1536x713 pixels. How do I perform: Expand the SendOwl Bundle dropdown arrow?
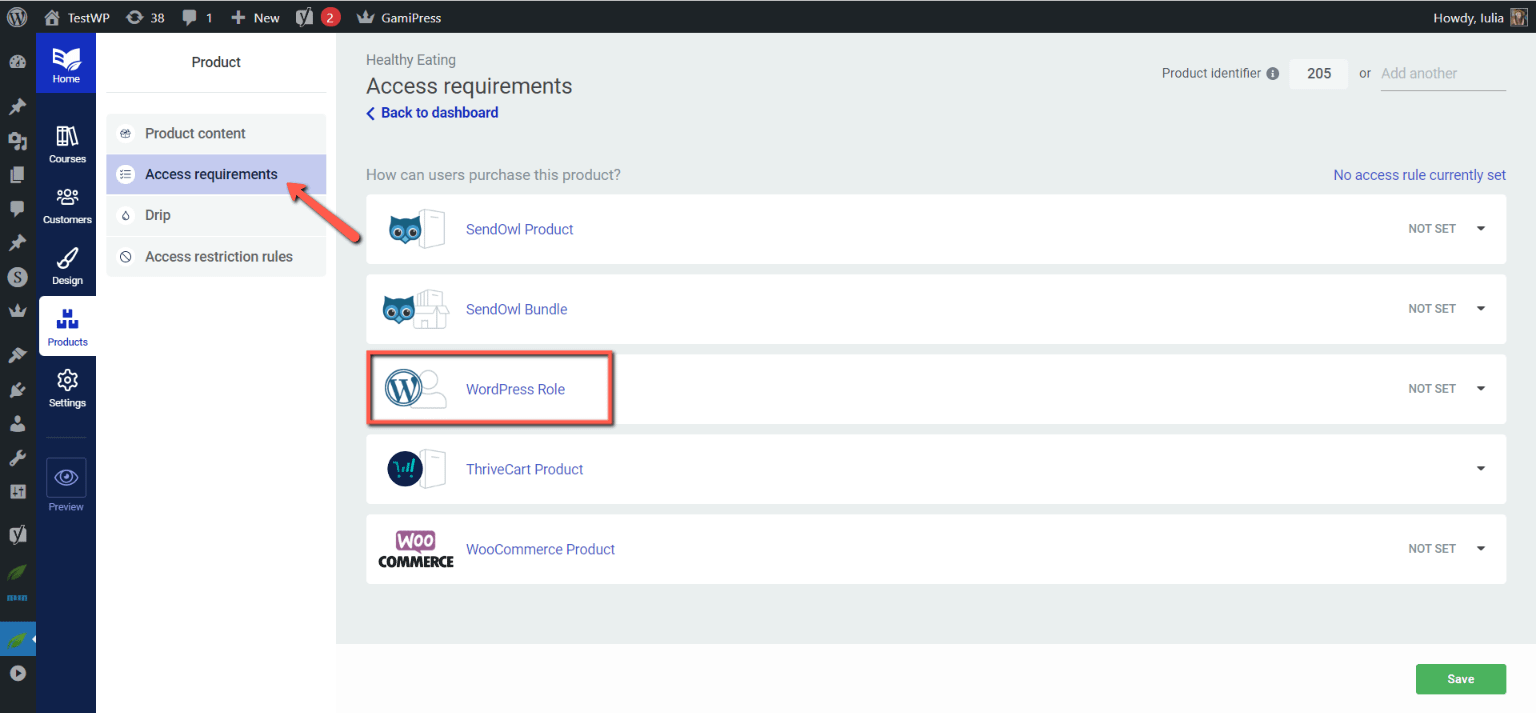(x=1481, y=309)
